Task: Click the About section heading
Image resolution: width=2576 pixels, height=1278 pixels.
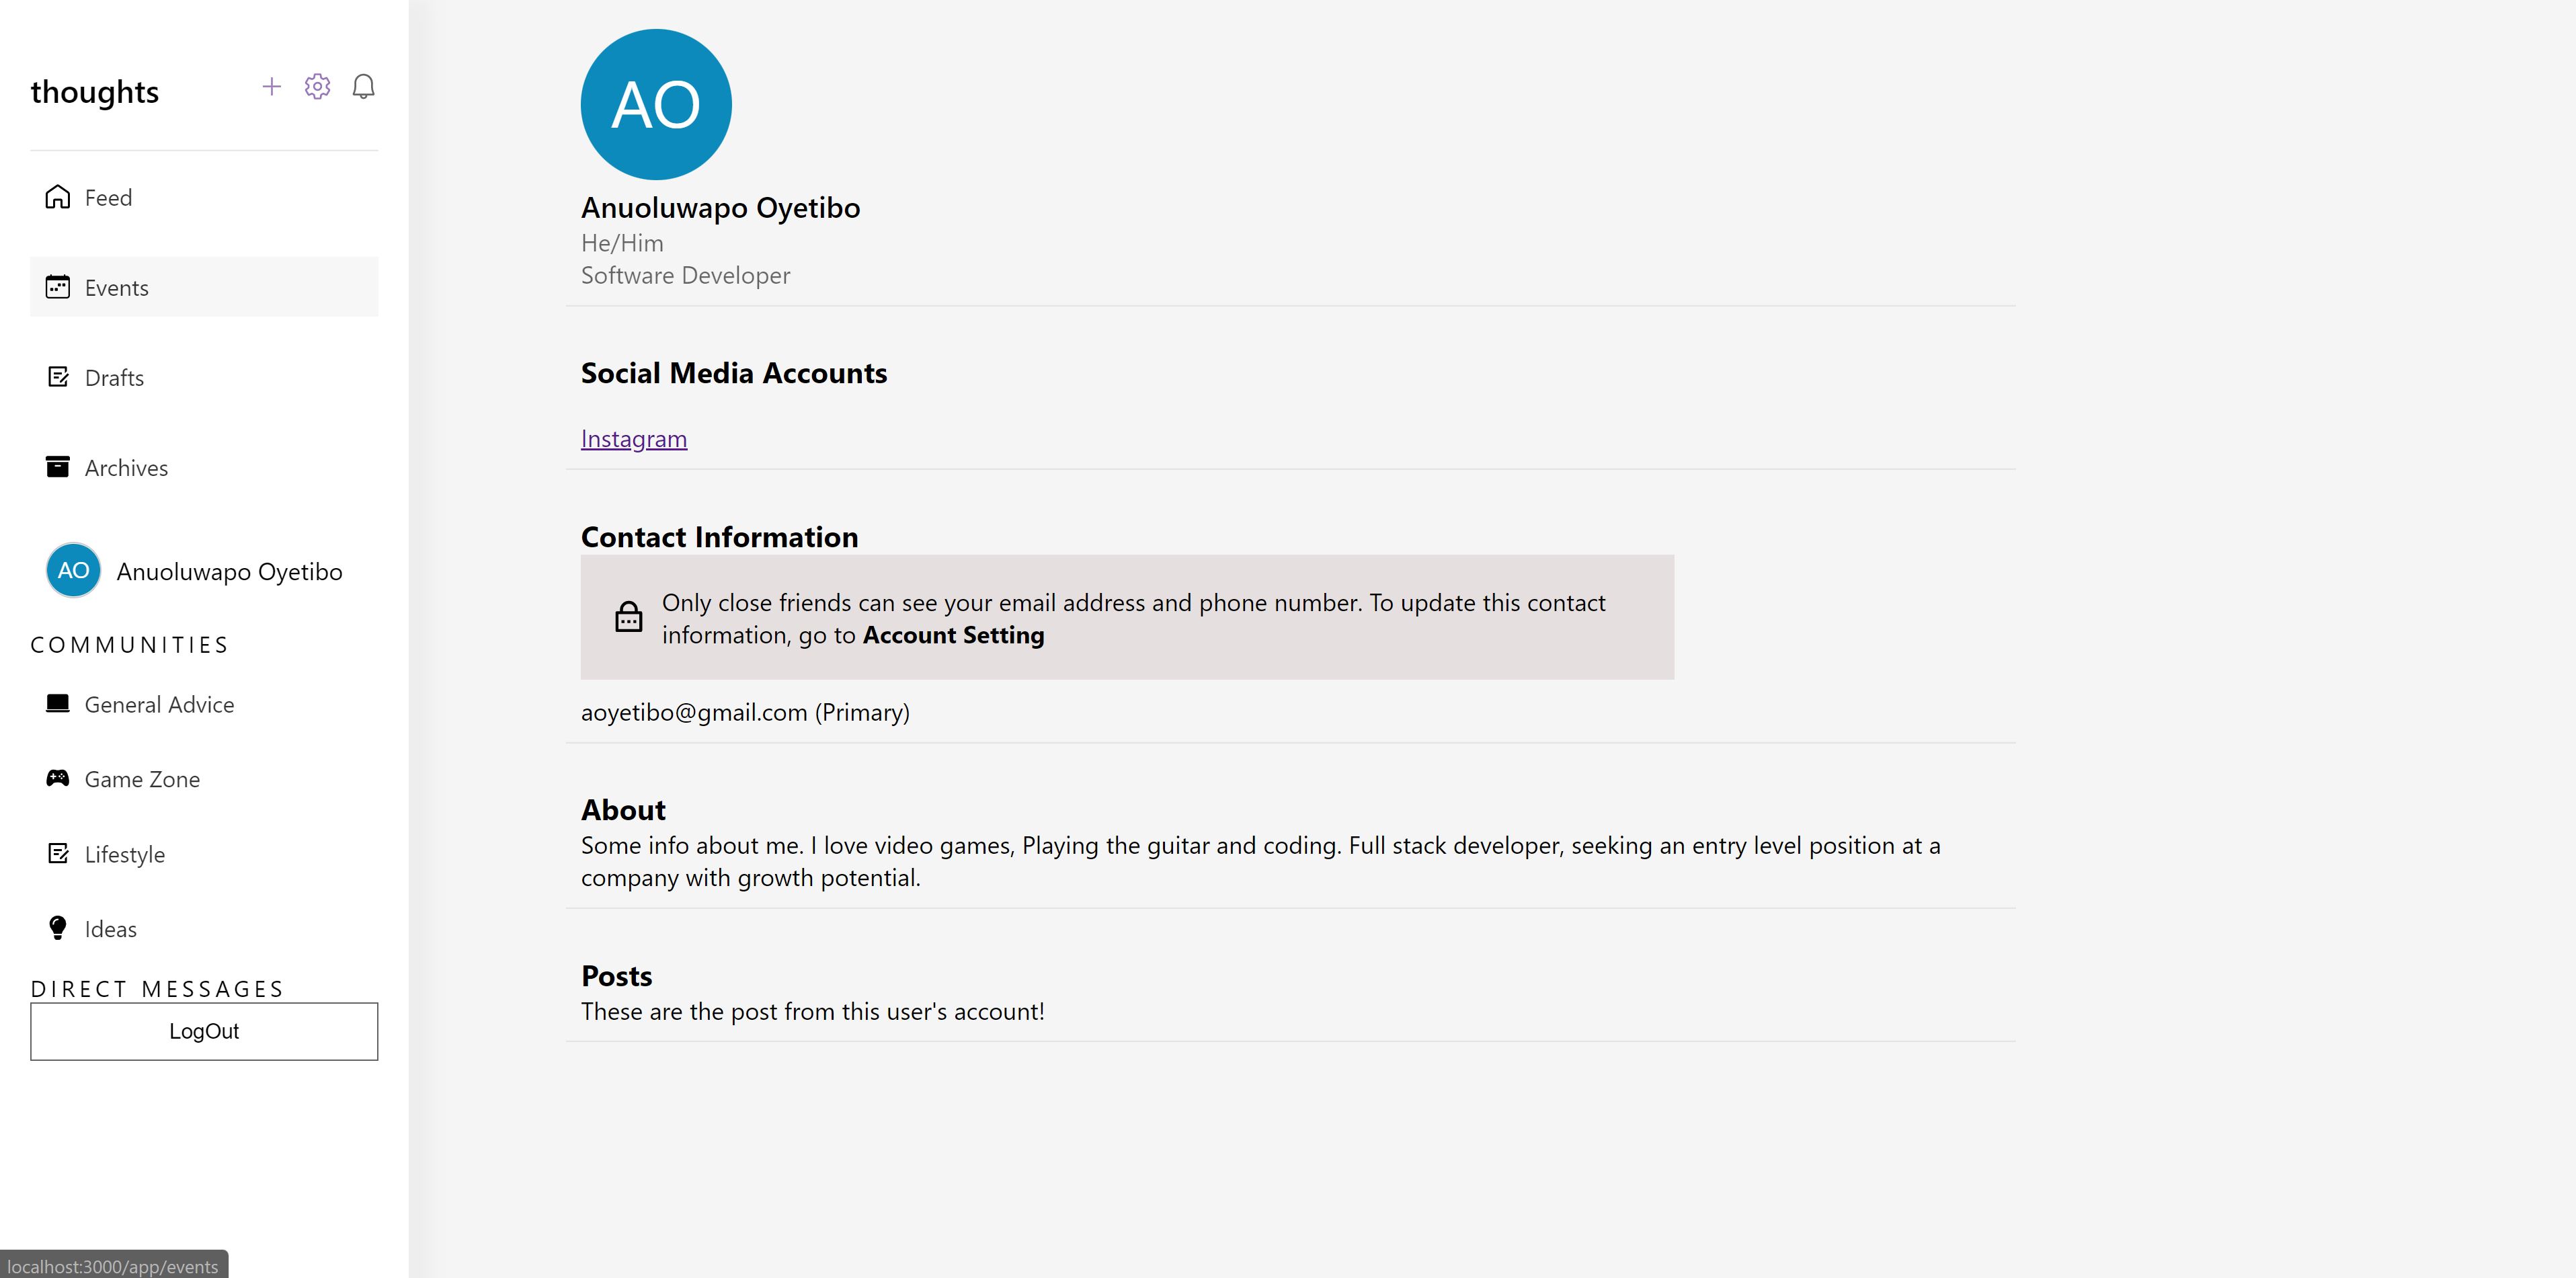Action: click(623, 809)
